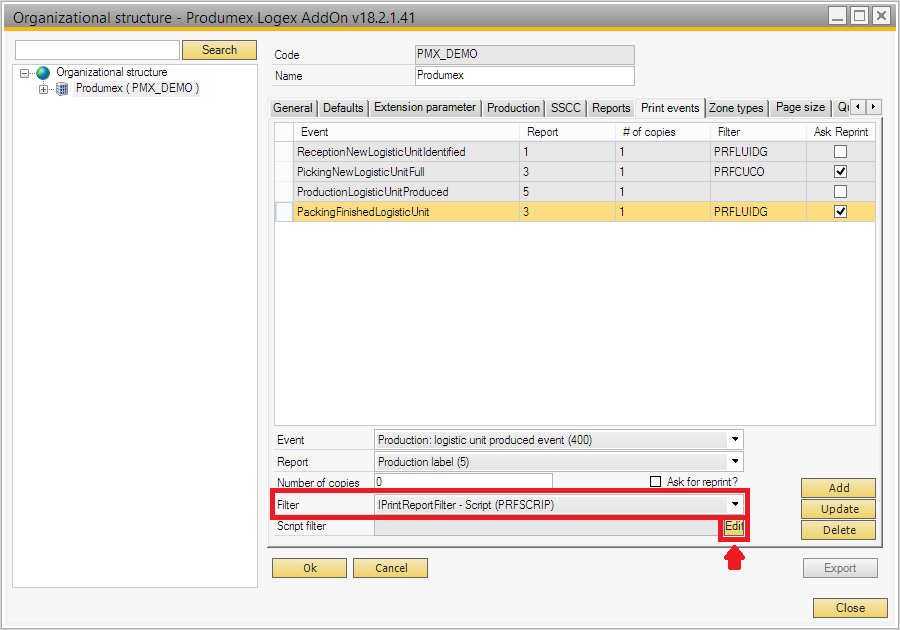Open the Filter dropdown showing IPrintReportFilter - Script
This screenshot has height=630, width=900.
735,504
